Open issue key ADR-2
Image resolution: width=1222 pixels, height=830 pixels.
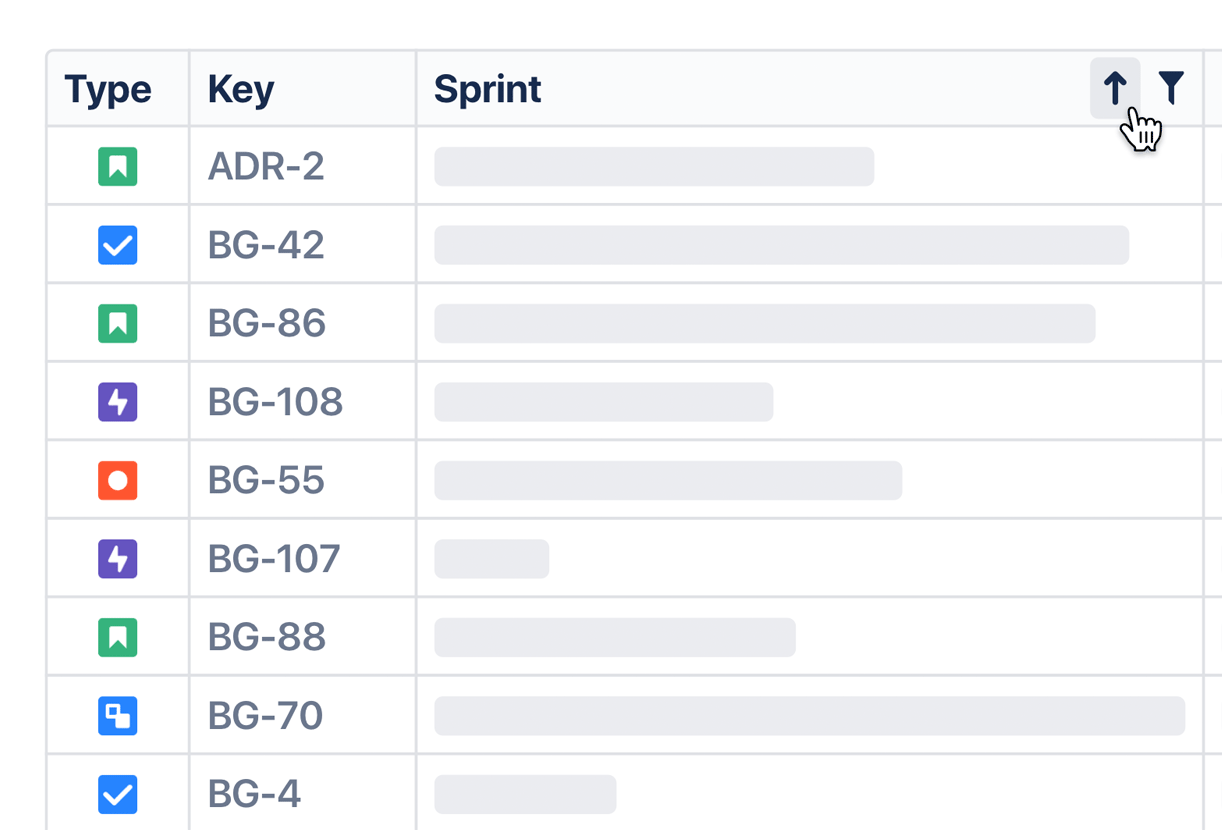[x=266, y=167]
